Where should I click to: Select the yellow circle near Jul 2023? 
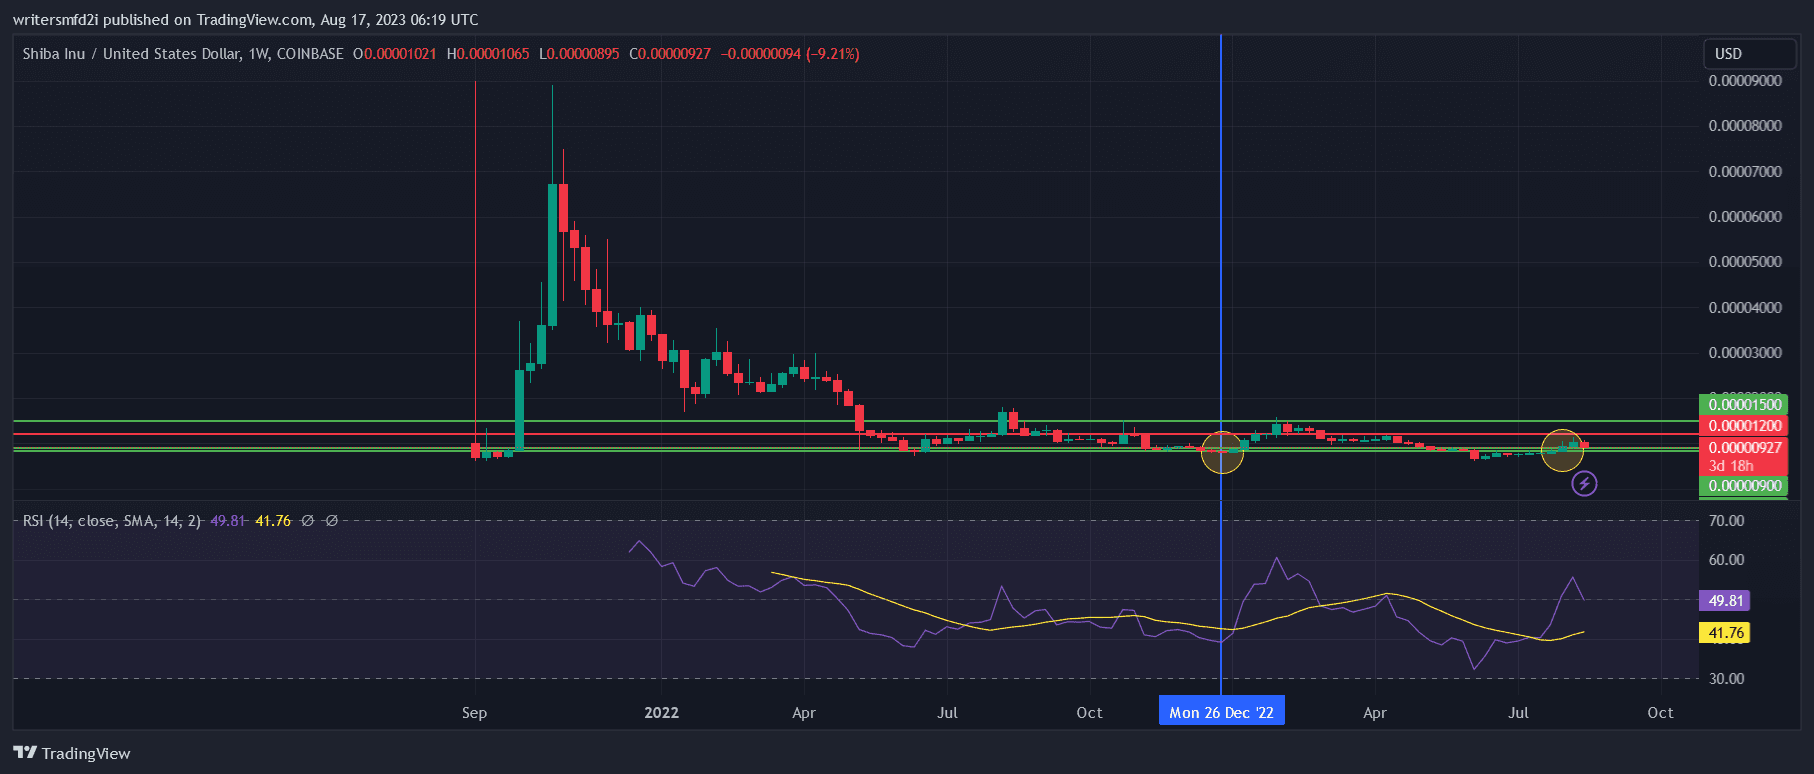1562,450
